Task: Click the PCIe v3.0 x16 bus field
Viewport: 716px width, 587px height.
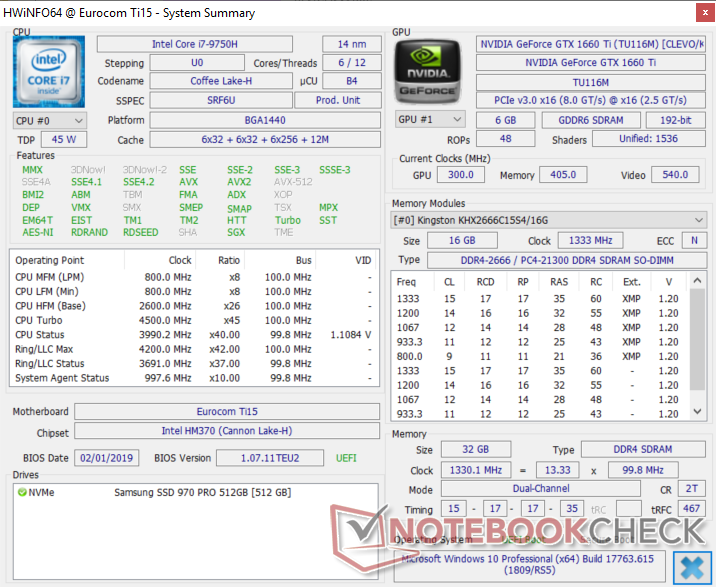Action: 591,100
